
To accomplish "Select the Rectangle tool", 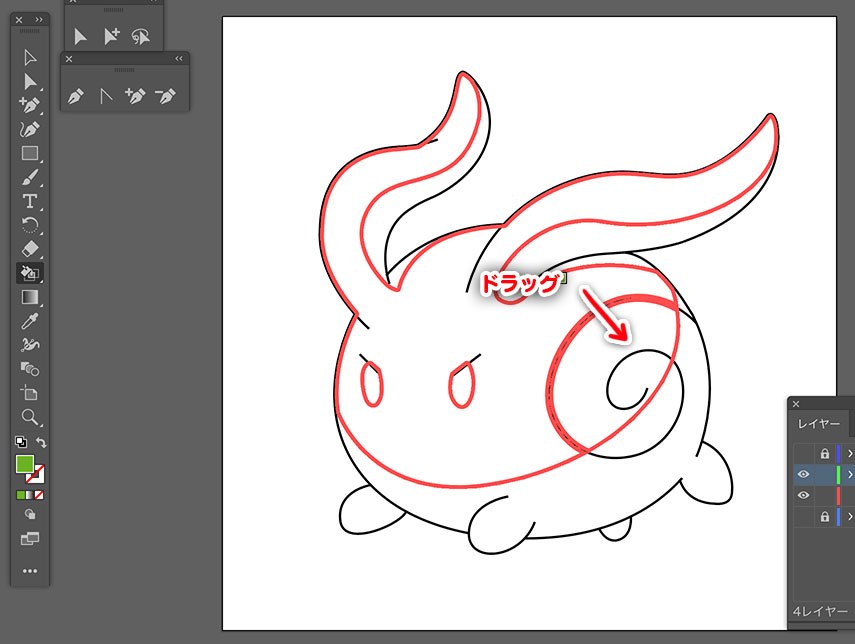I will click(30, 153).
